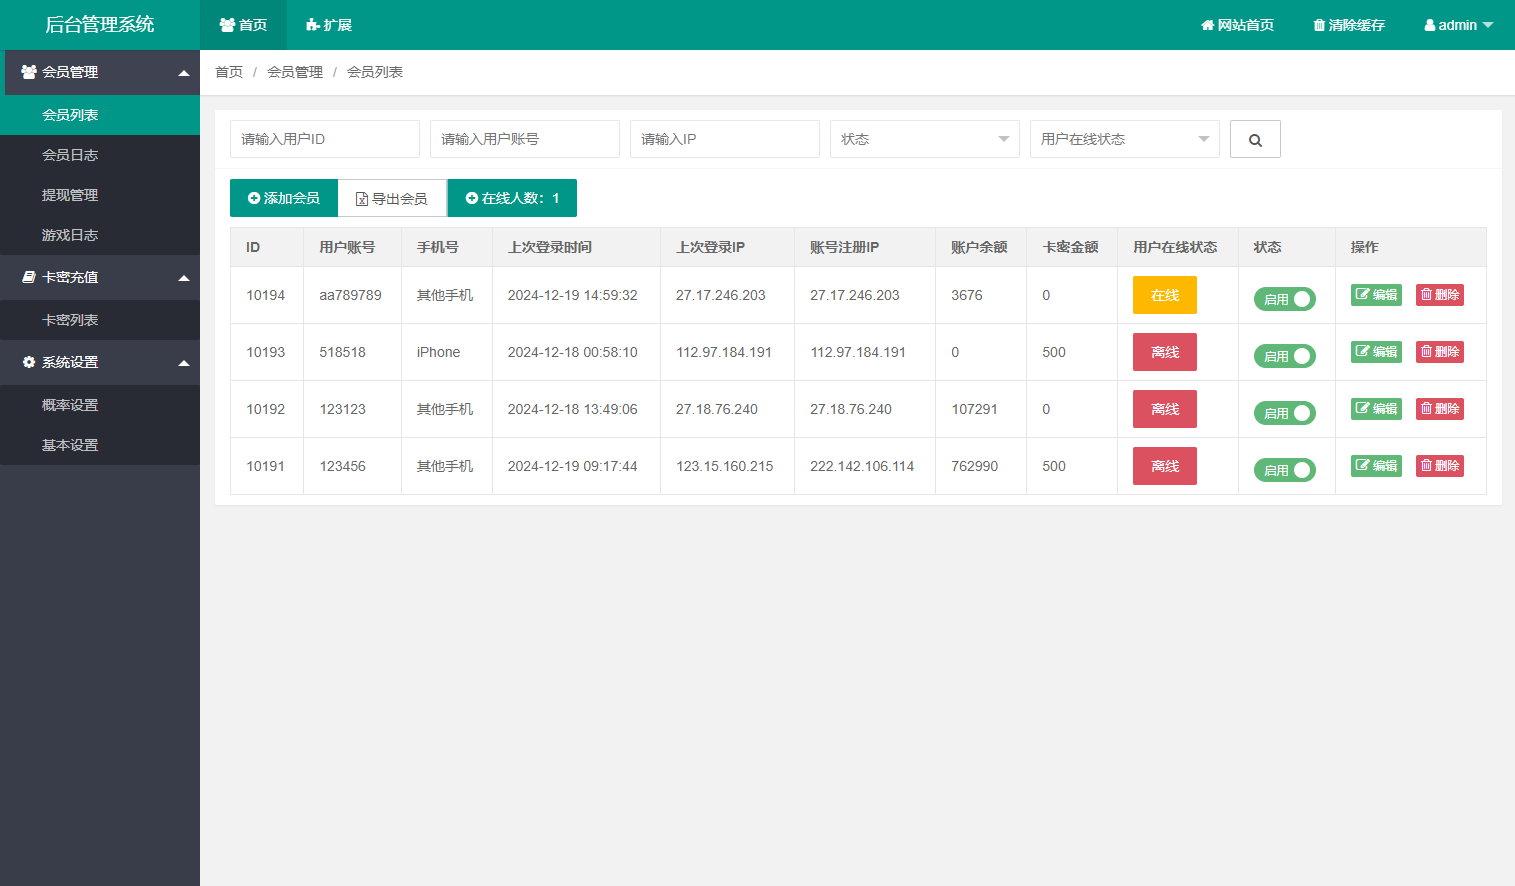The image size is (1515, 886).
Task: Open 会员日志 in the sidebar
Action: coord(70,155)
